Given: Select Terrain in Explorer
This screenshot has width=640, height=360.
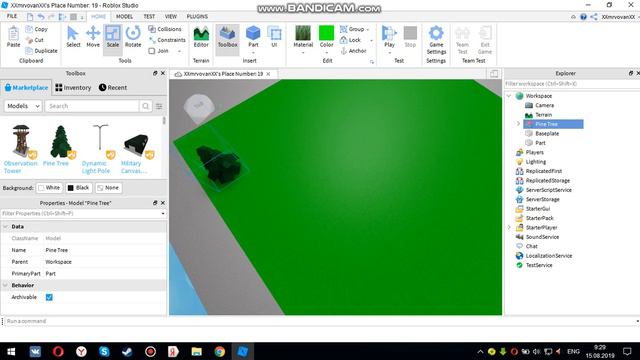Looking at the screenshot, I should coord(543,115).
